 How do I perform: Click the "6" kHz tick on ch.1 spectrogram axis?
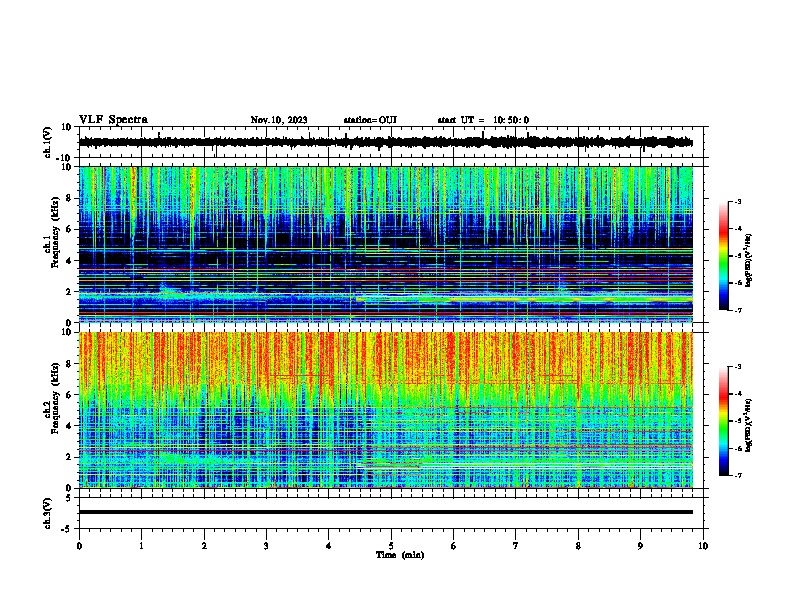(69, 229)
